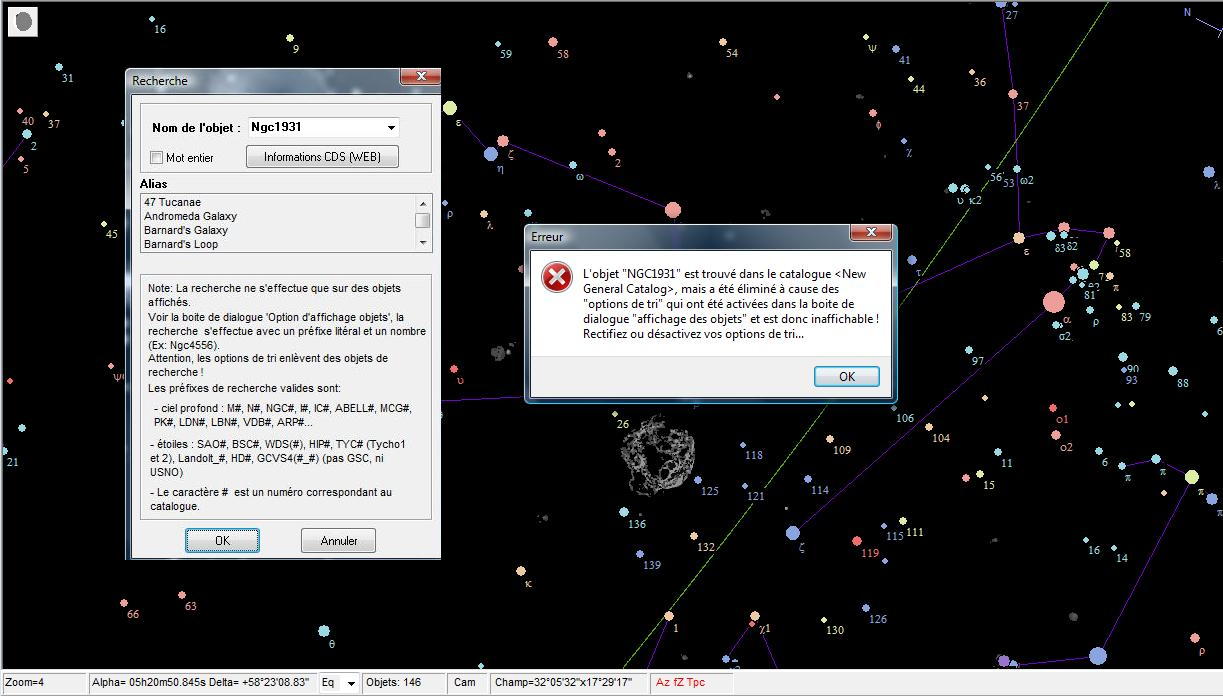Image resolution: width=1223 pixels, height=696 pixels.
Task: Click the gray nebula object near star 26
Action: (656, 455)
